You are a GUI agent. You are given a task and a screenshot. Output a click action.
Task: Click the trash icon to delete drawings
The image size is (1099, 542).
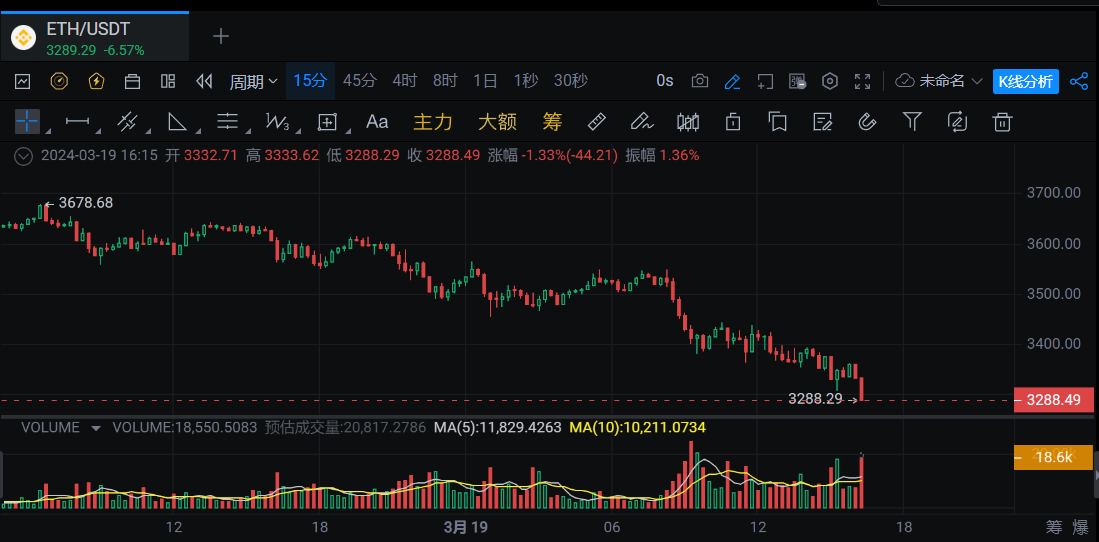point(1001,122)
